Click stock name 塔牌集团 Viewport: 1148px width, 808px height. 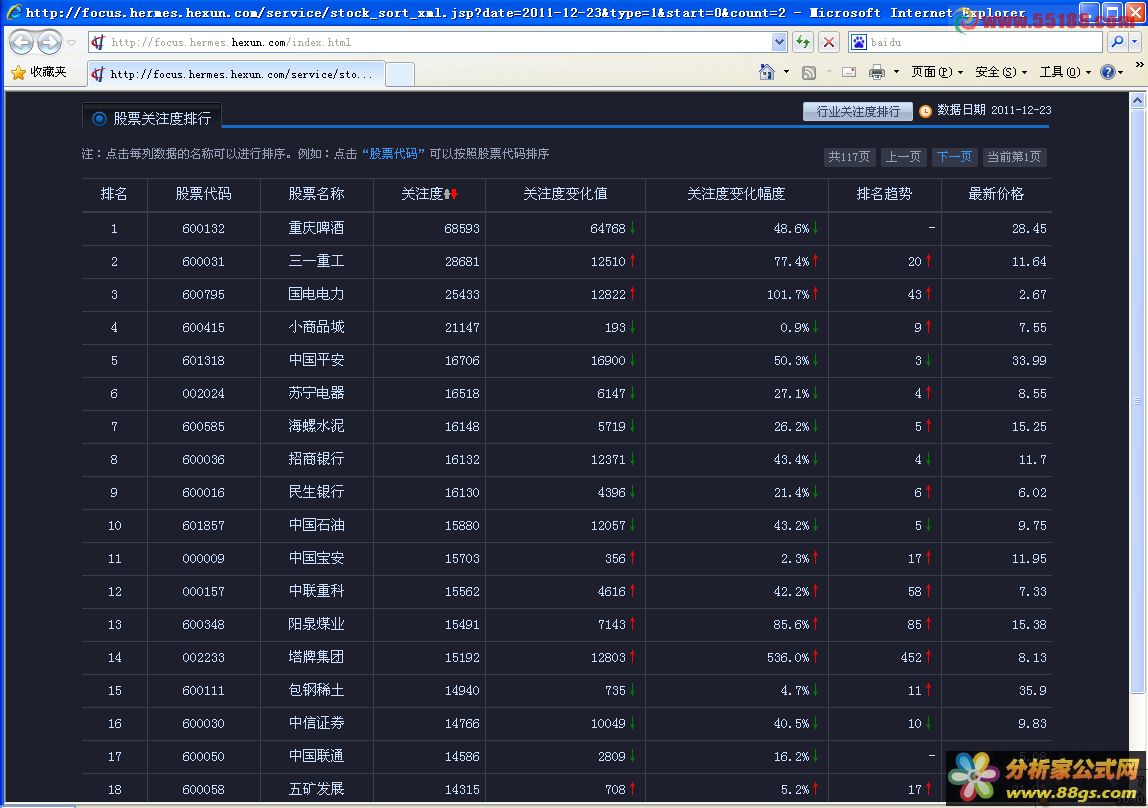point(316,656)
